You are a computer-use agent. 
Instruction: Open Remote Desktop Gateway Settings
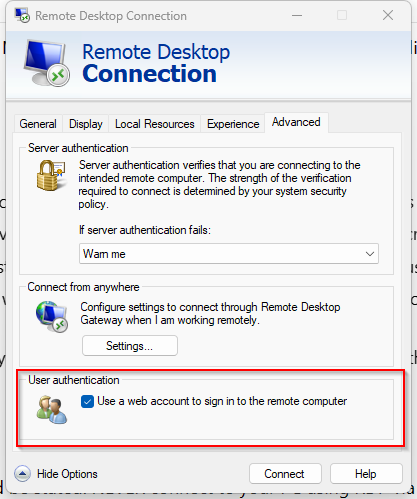tap(130, 346)
